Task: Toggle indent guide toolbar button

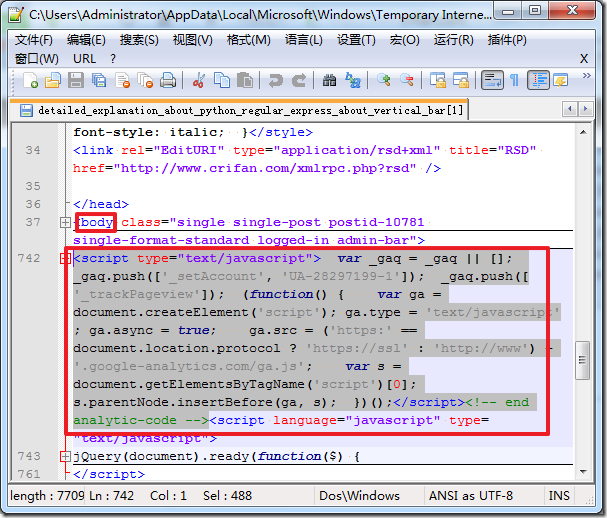Action: [538, 80]
